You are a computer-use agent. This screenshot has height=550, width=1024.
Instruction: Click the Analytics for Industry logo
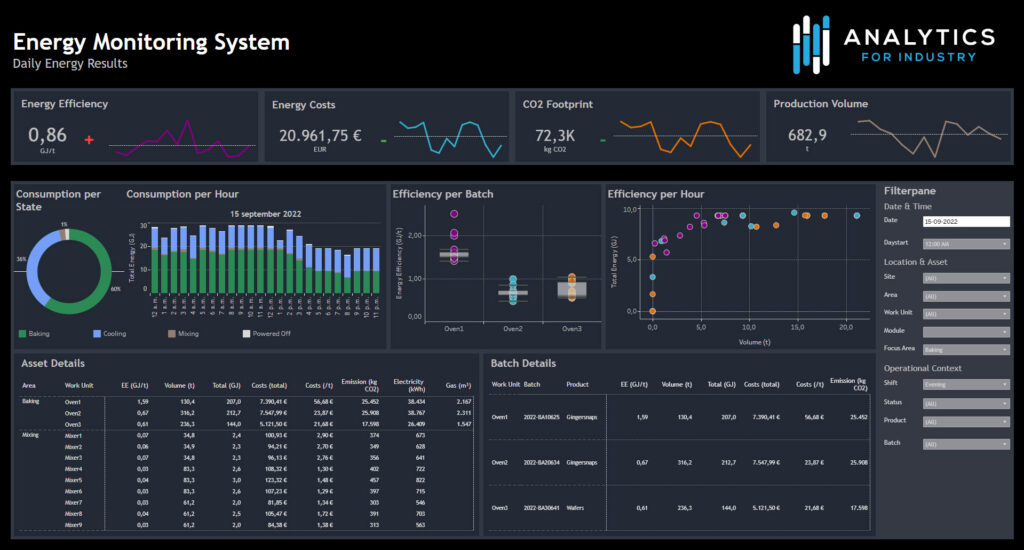[892, 45]
